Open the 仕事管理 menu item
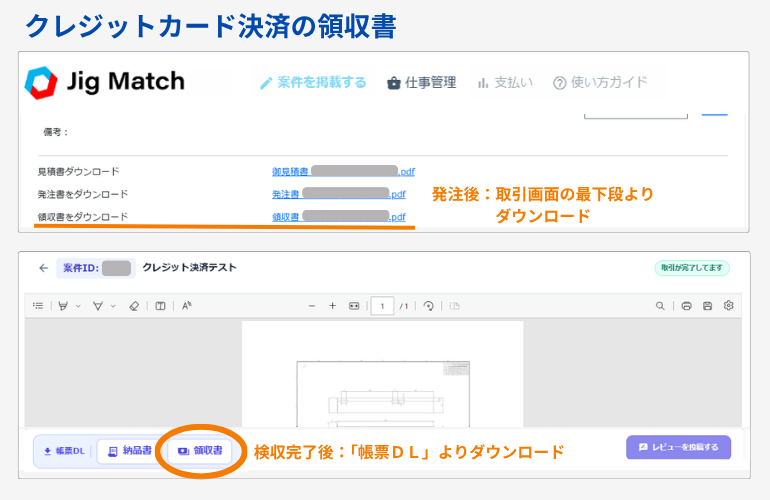Screen dimensions: 770x500 (422, 83)
